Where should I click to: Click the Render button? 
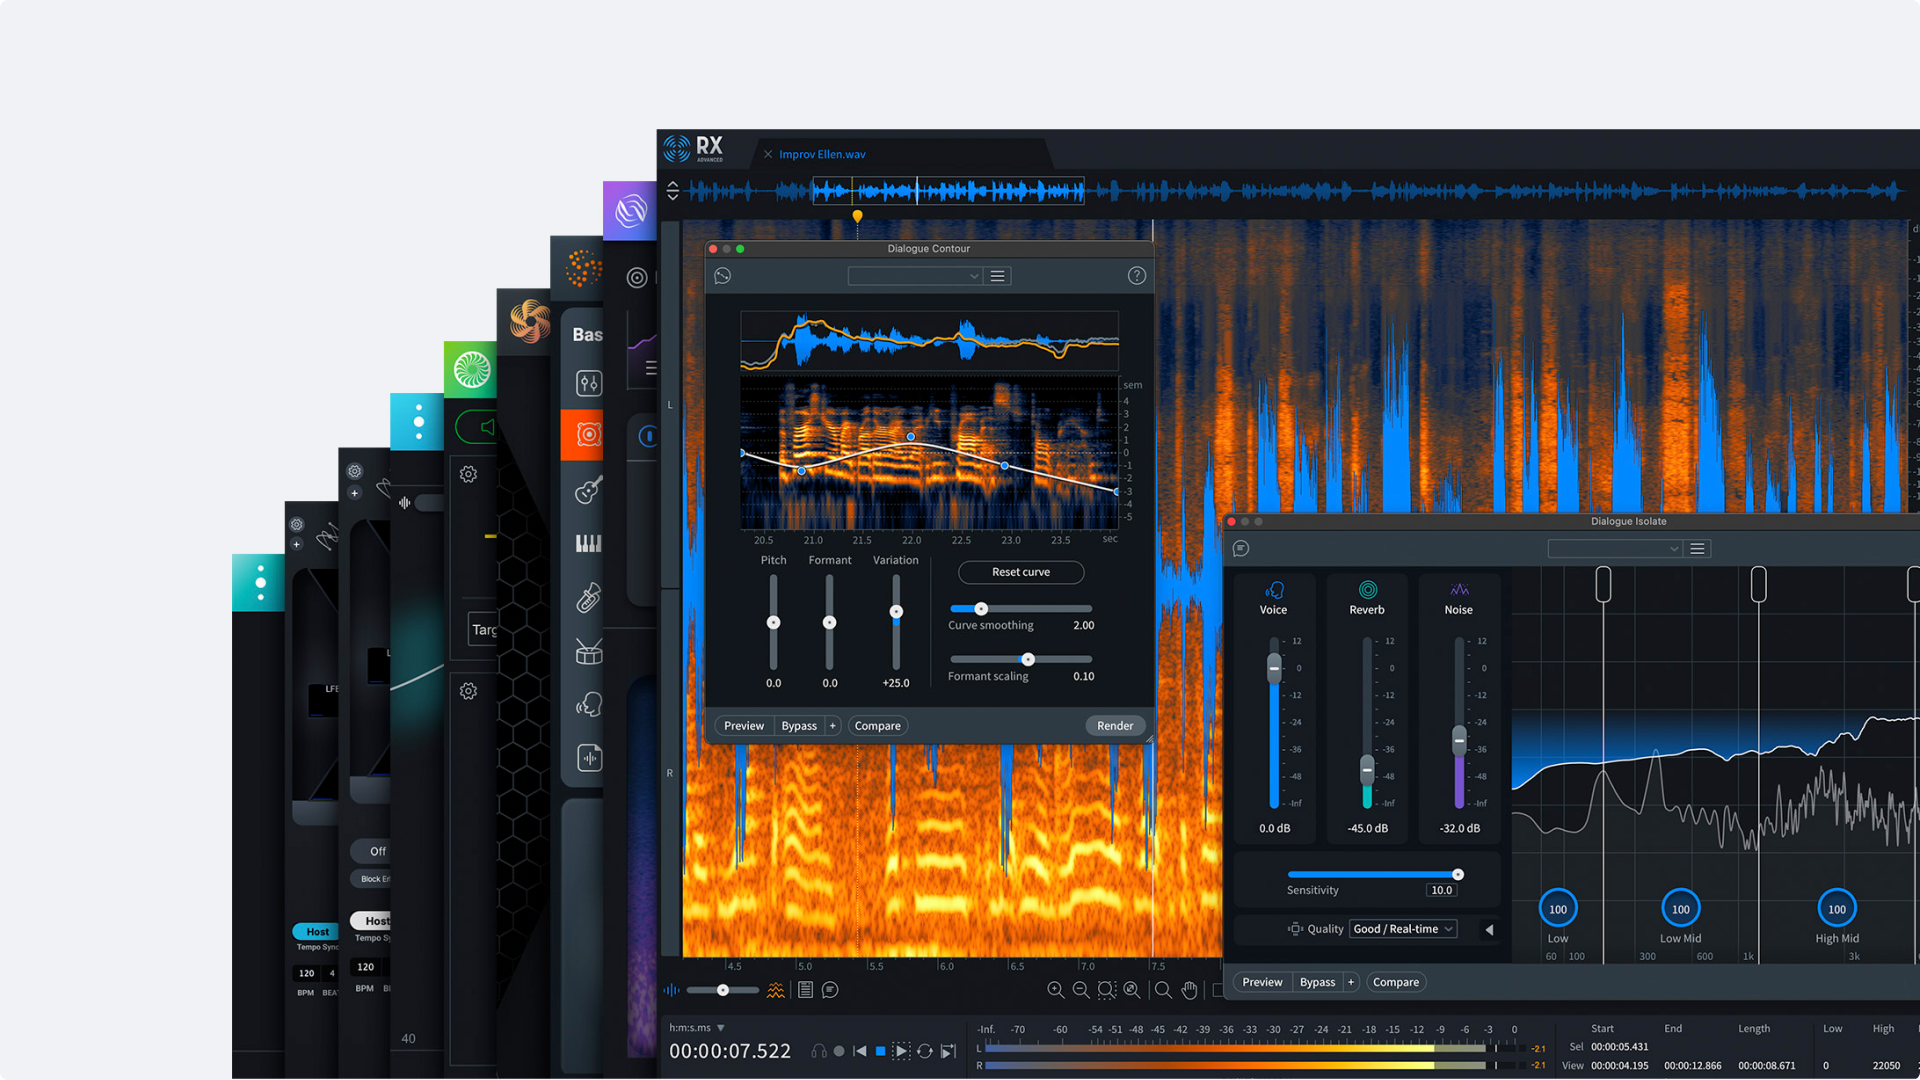click(x=1115, y=726)
